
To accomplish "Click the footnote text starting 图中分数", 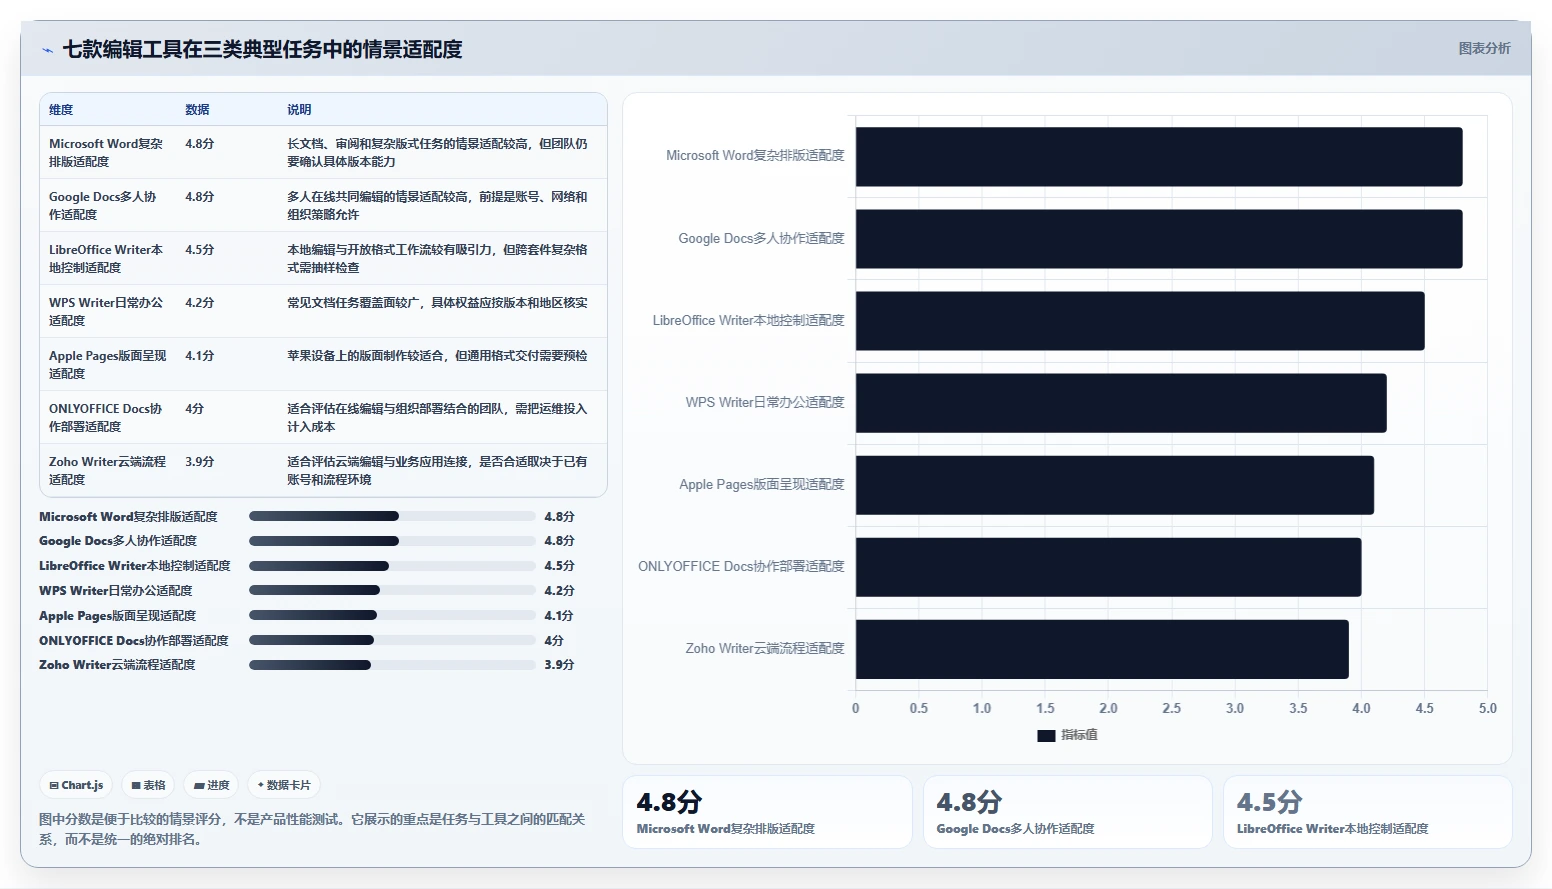I will (312, 829).
